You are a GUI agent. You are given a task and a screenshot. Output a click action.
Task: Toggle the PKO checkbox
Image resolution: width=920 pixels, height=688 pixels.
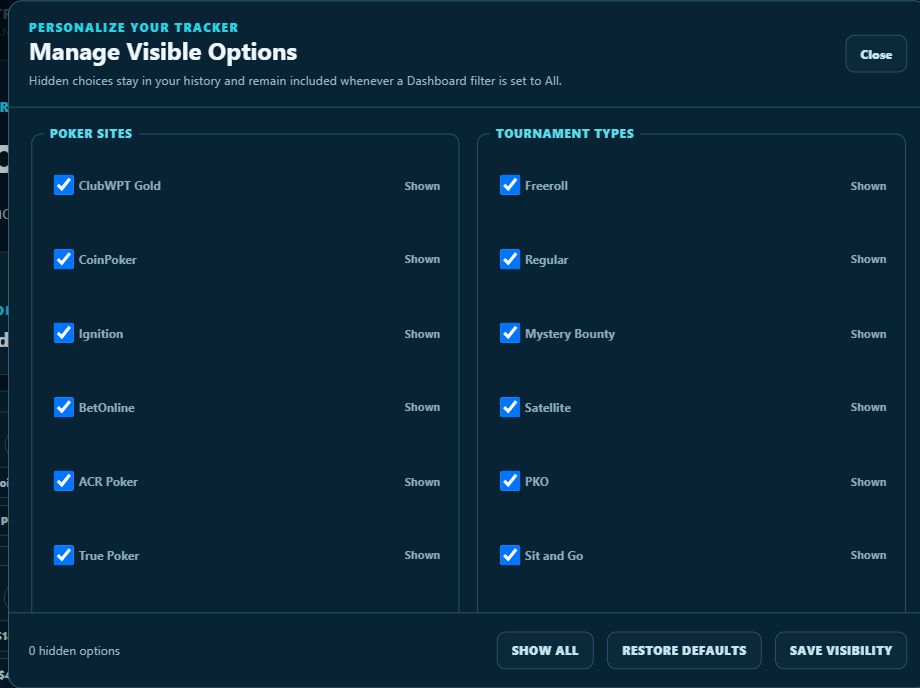click(510, 480)
